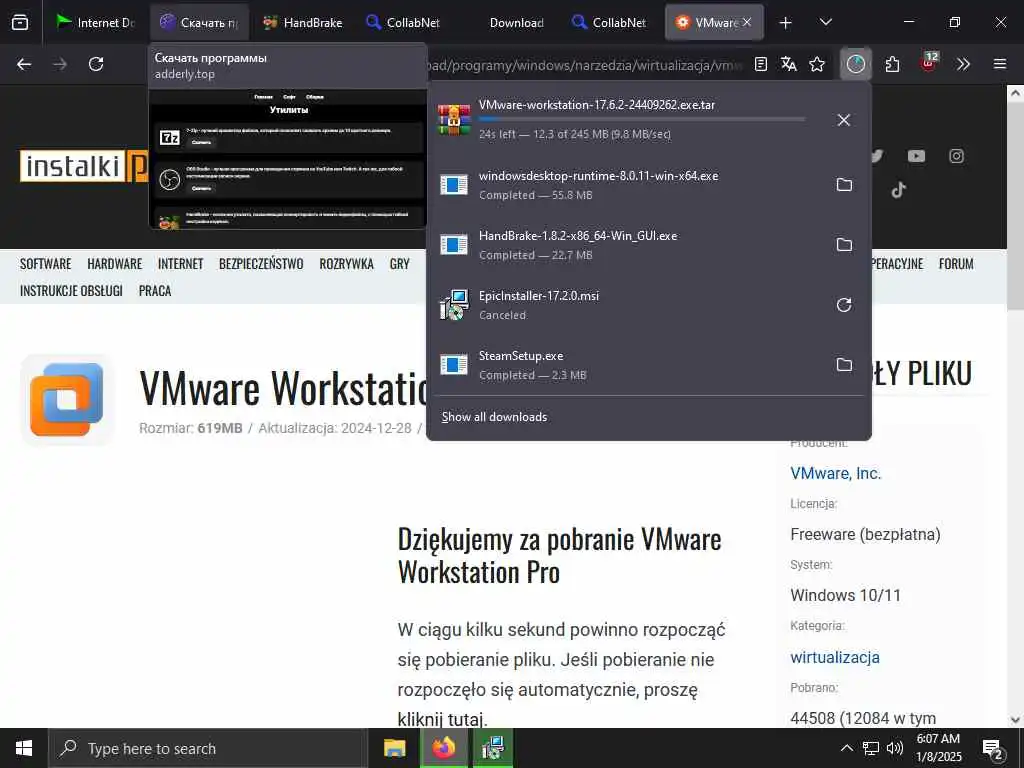Image resolution: width=1024 pixels, height=768 pixels.
Task: Open the FORUM menu item
Action: tap(956, 264)
